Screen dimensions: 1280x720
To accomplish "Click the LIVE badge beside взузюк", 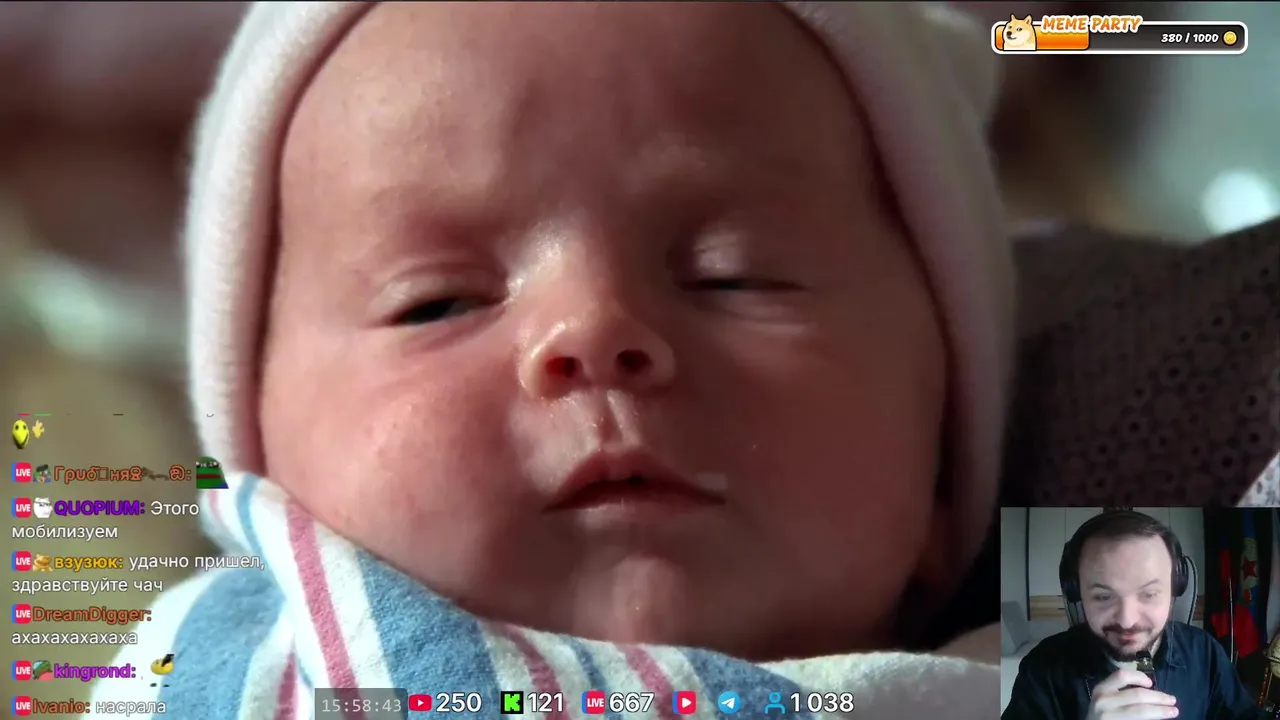I will coord(22,562).
